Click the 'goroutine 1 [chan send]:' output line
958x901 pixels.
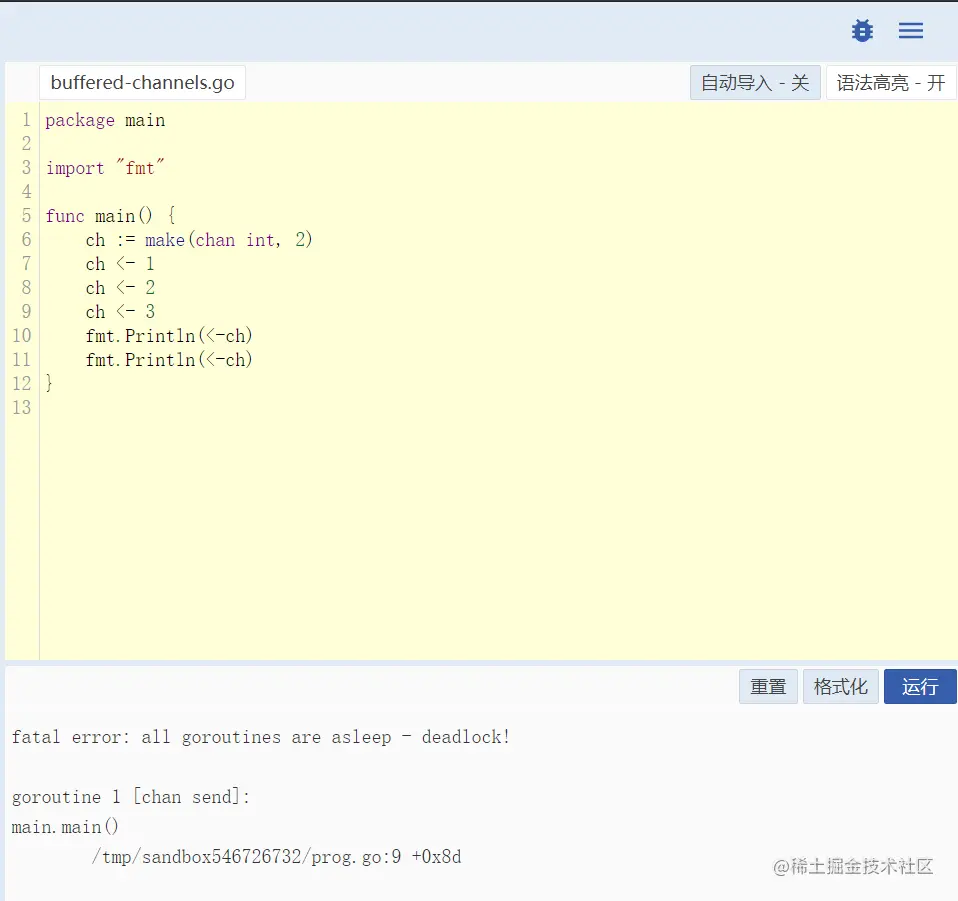pyautogui.click(x=131, y=797)
